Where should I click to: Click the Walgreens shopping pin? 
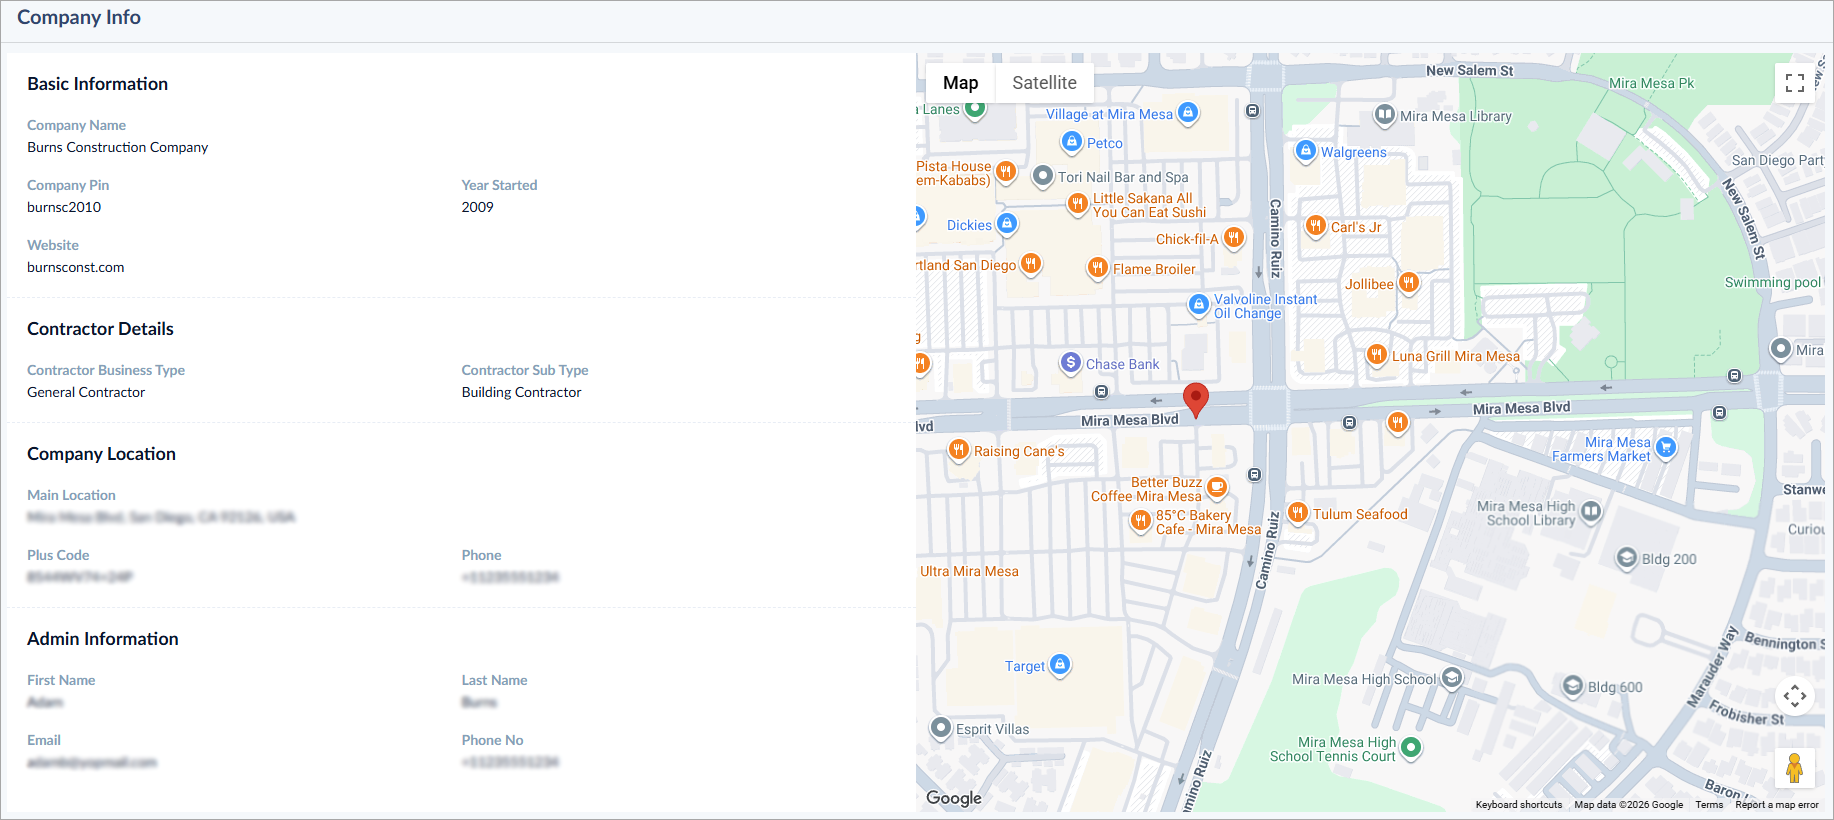(x=1305, y=151)
